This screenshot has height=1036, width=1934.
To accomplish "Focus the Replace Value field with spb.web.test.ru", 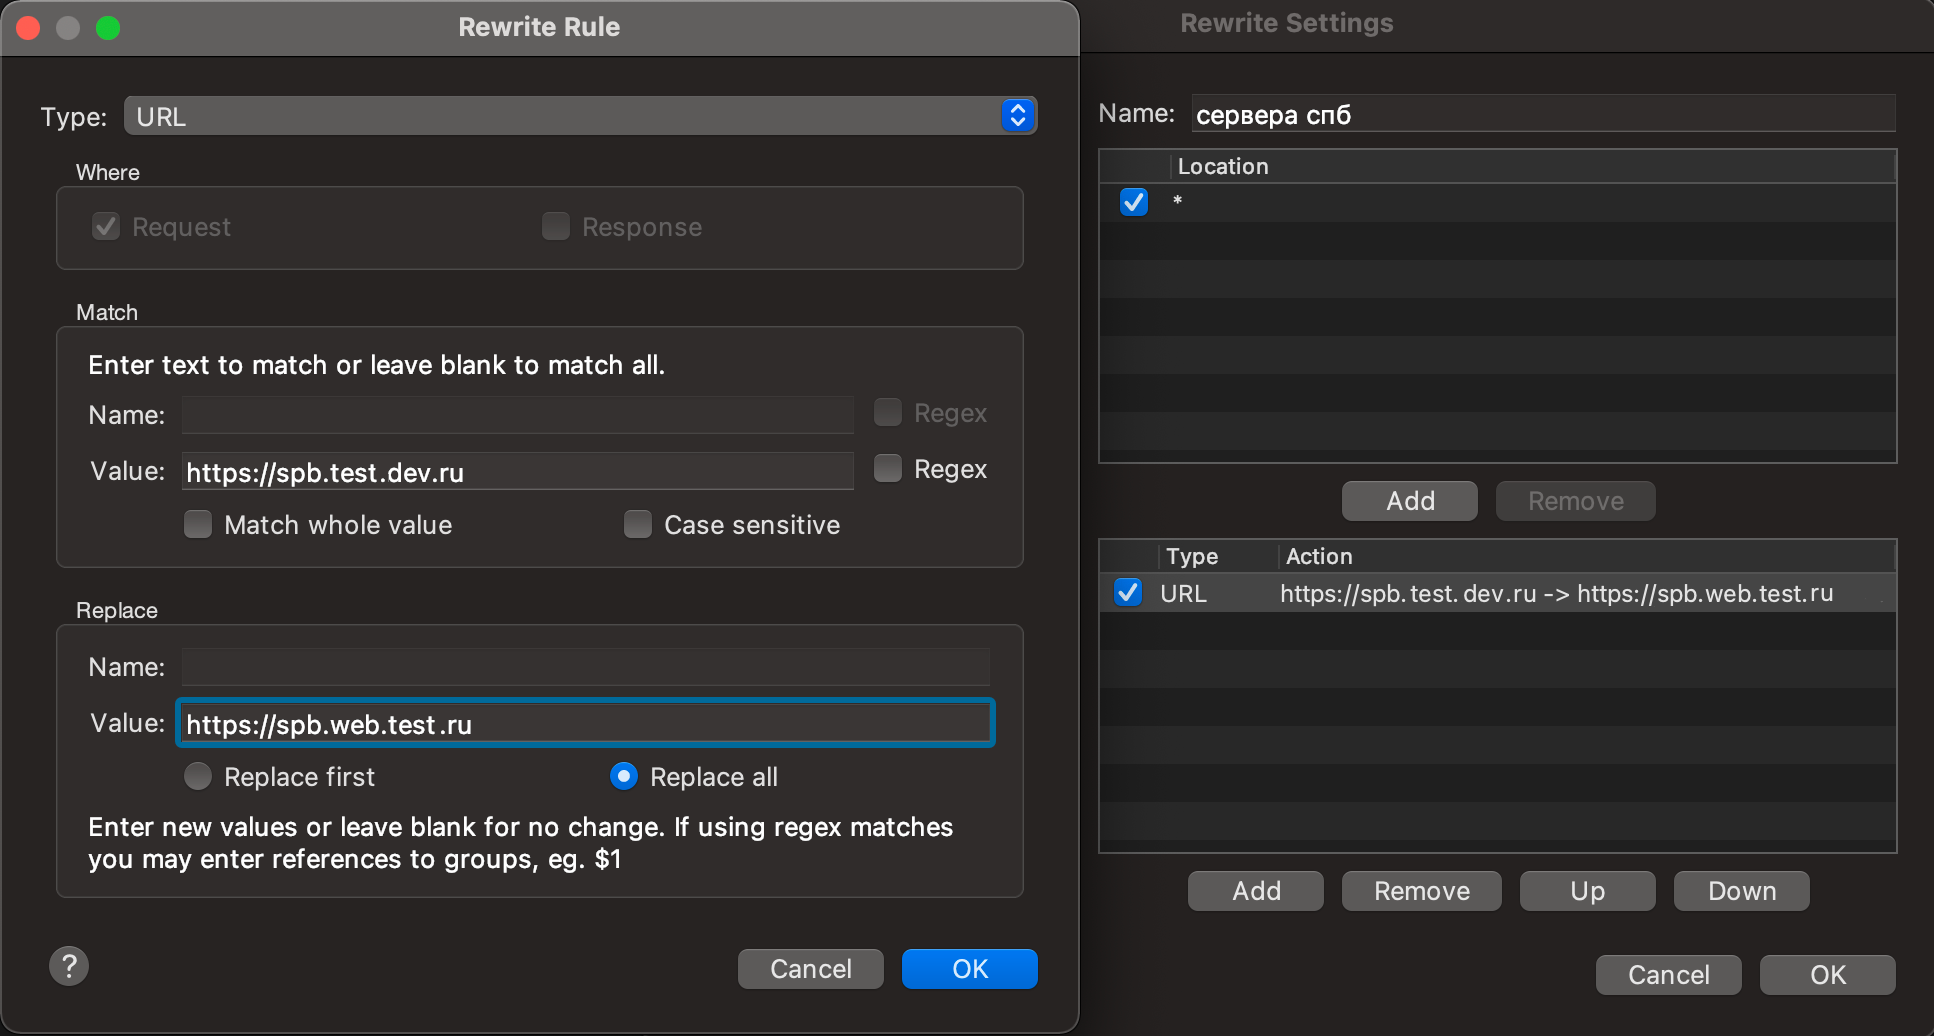I will click(x=586, y=723).
